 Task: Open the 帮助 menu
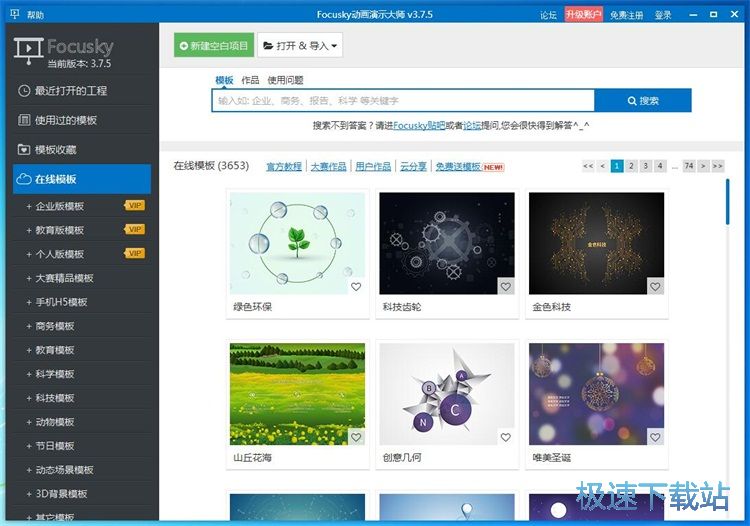pyautogui.click(x=35, y=15)
